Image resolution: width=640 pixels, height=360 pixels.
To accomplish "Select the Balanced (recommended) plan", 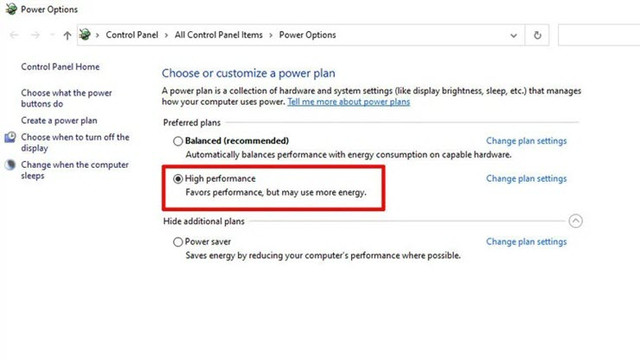I will (178, 141).
